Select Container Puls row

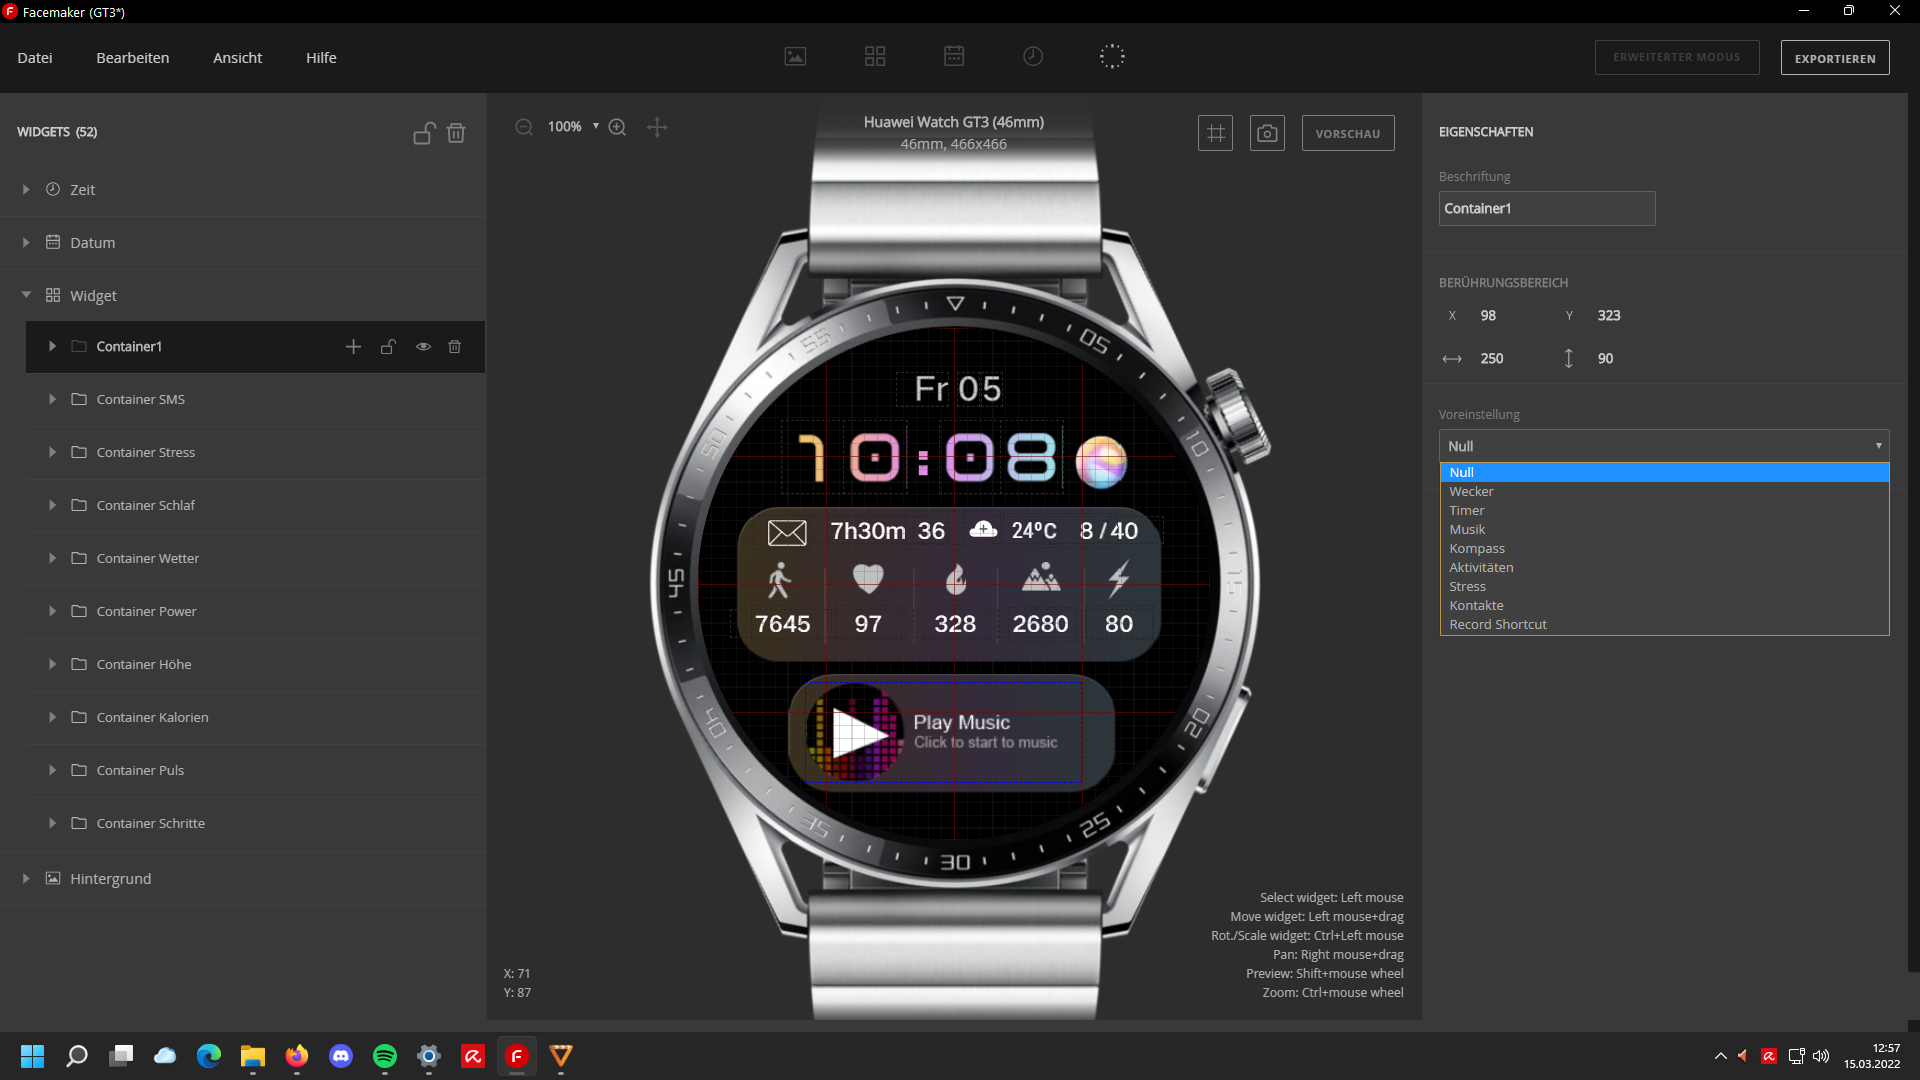pos(255,771)
